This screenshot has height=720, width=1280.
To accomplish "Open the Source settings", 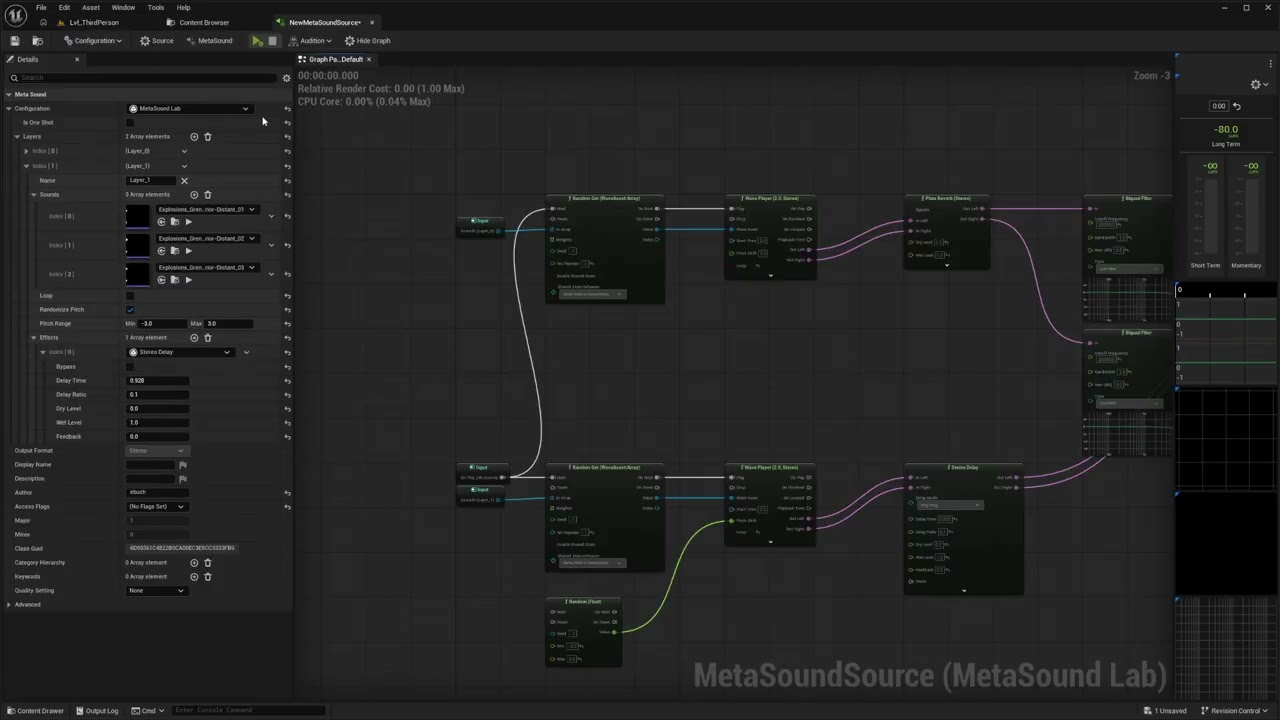I will pos(157,41).
